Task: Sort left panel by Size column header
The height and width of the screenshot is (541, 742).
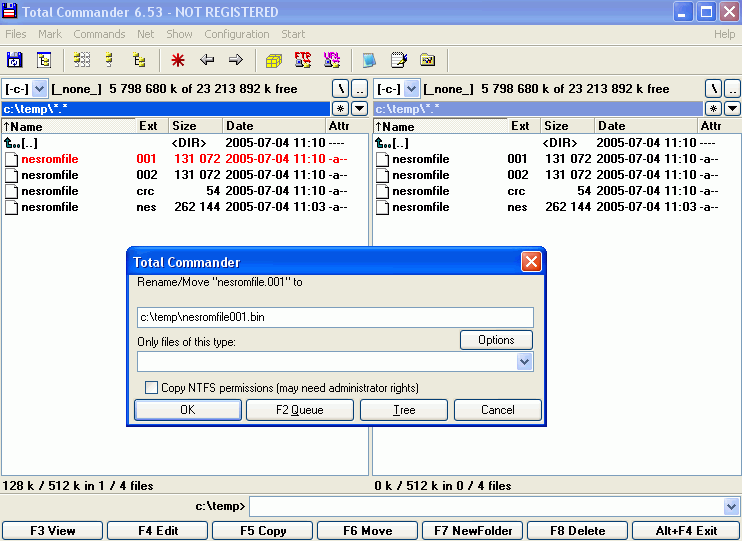Action: point(195,126)
